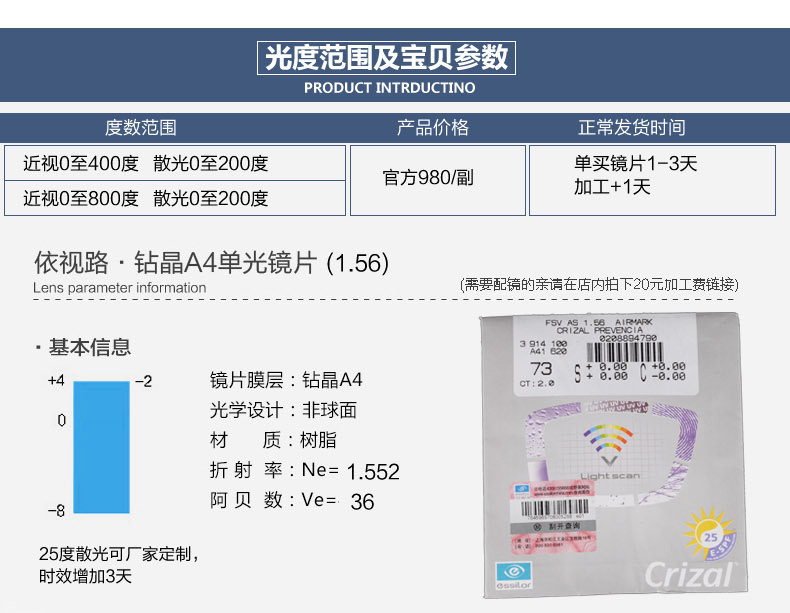Click the Crizal brand logo
This screenshot has width=790, height=613.
pos(689,575)
